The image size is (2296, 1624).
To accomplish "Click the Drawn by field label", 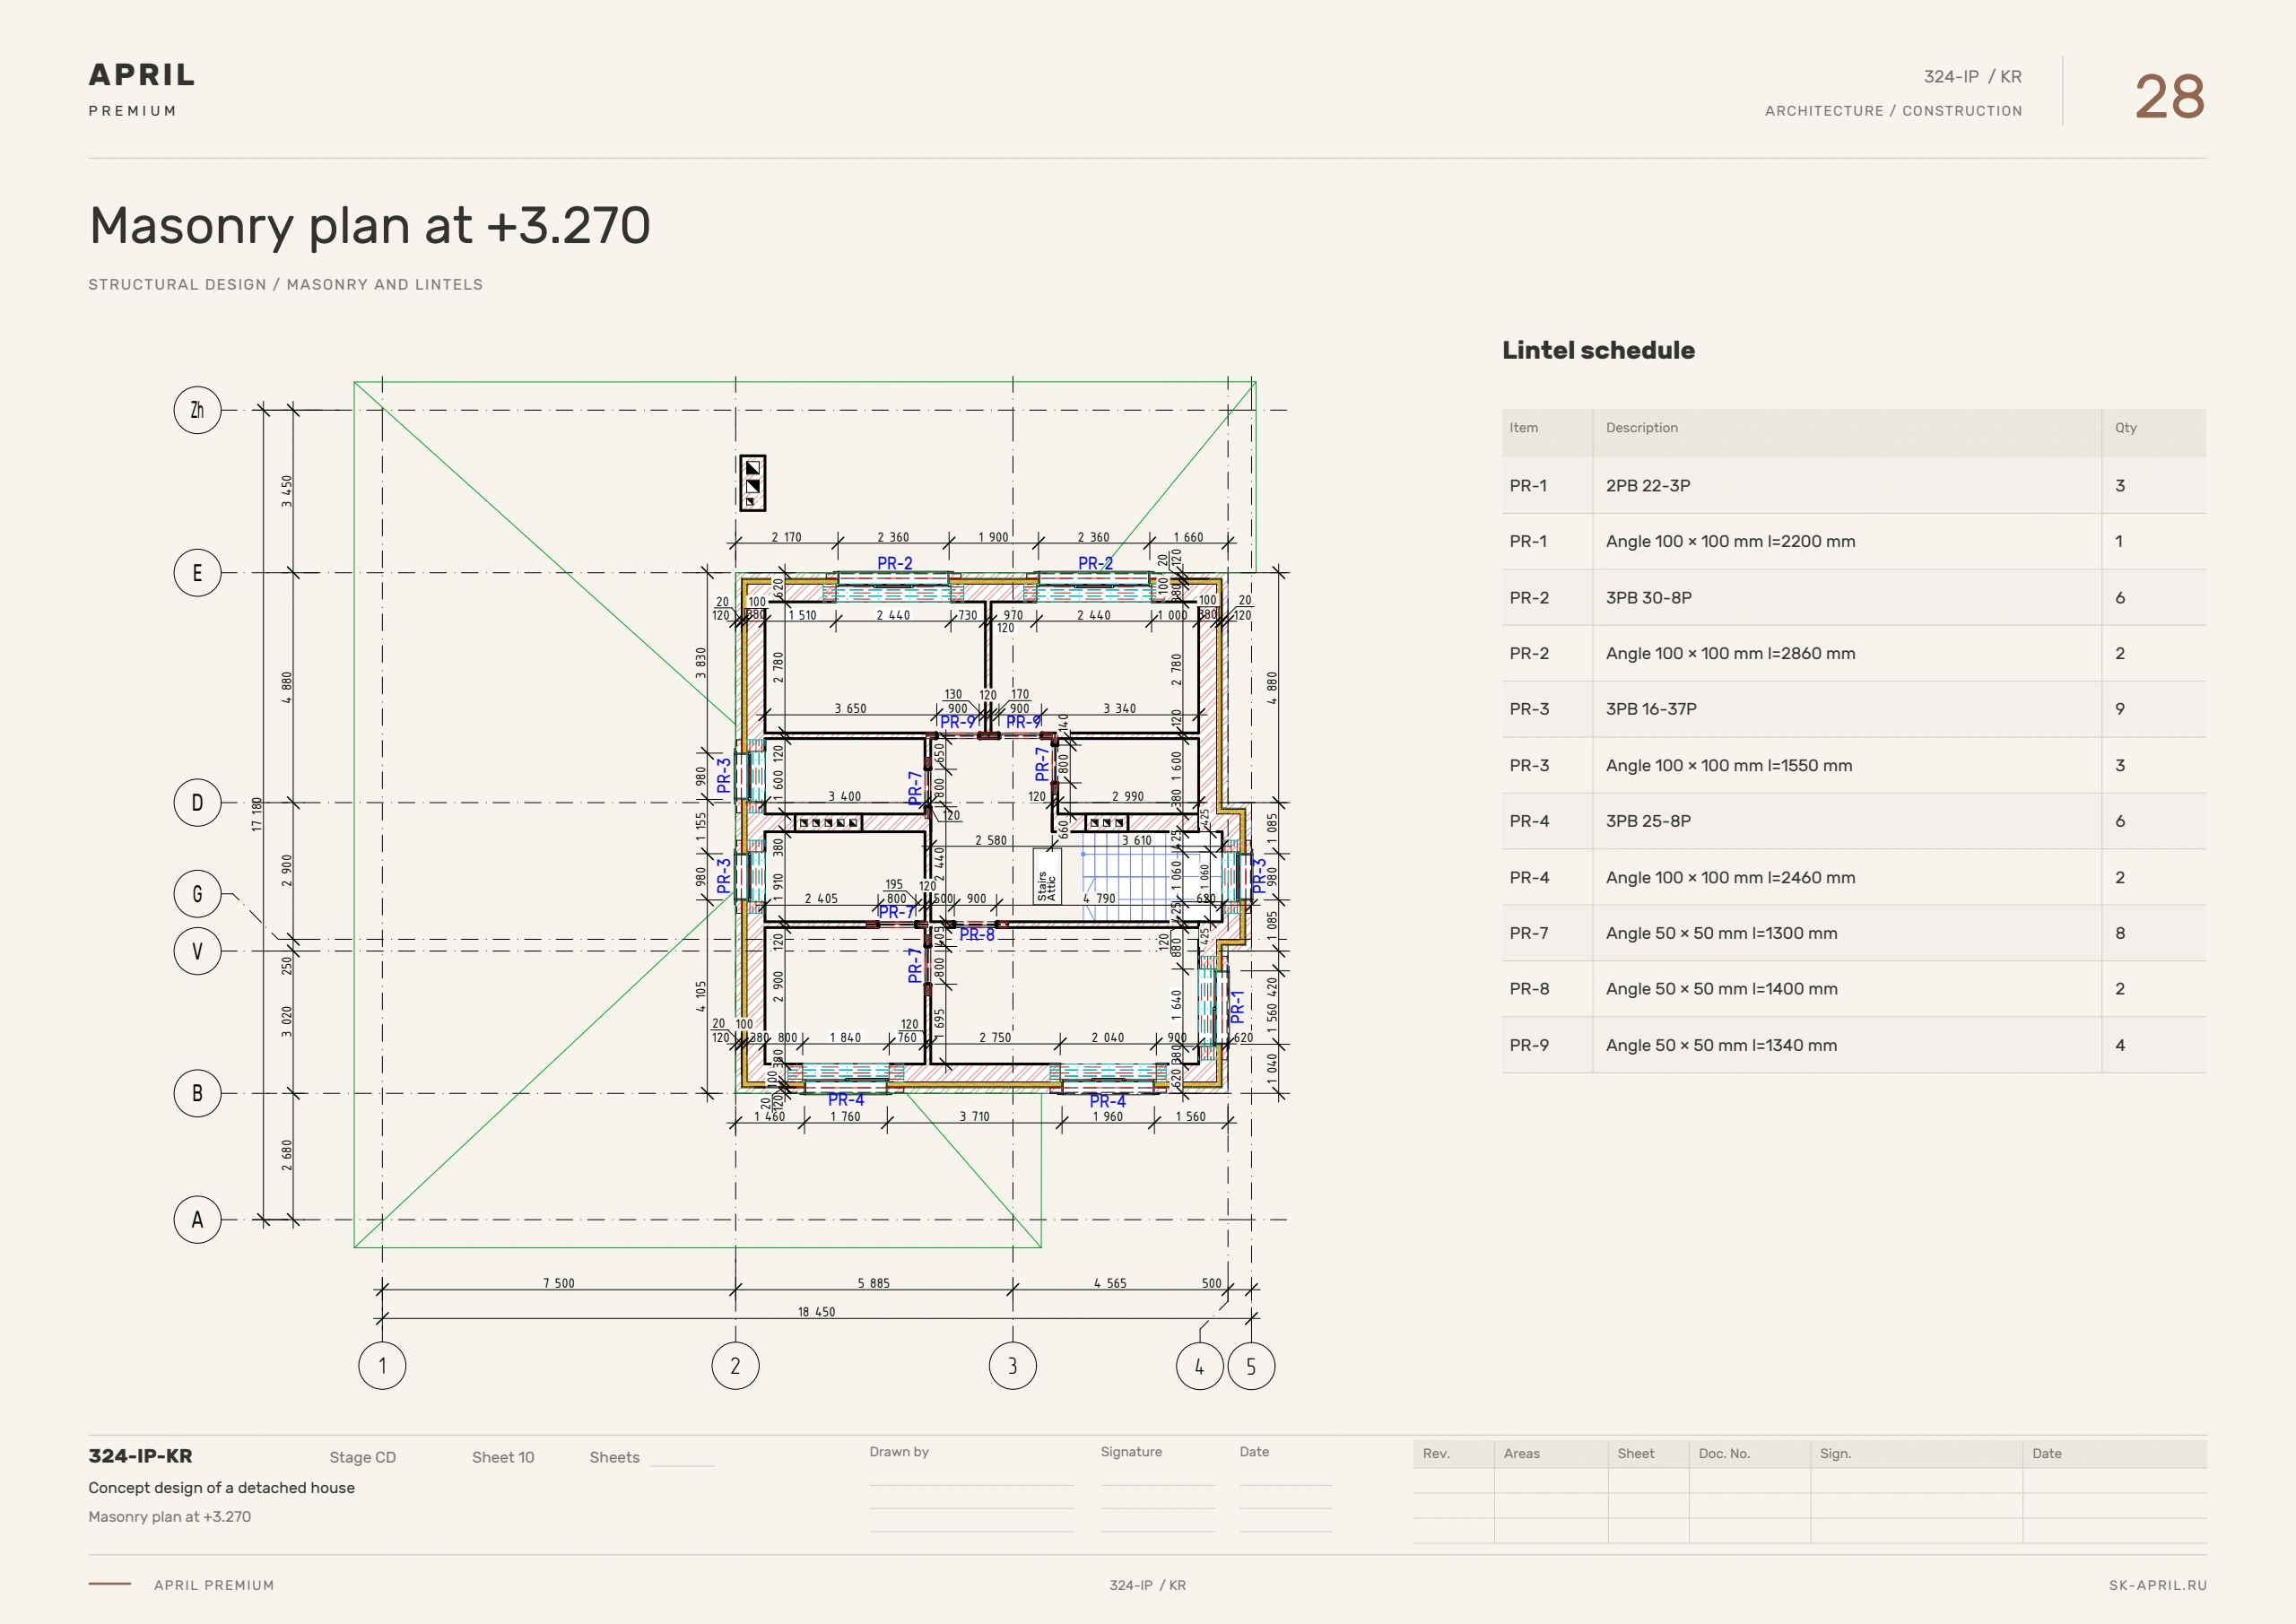I will click(x=899, y=1452).
